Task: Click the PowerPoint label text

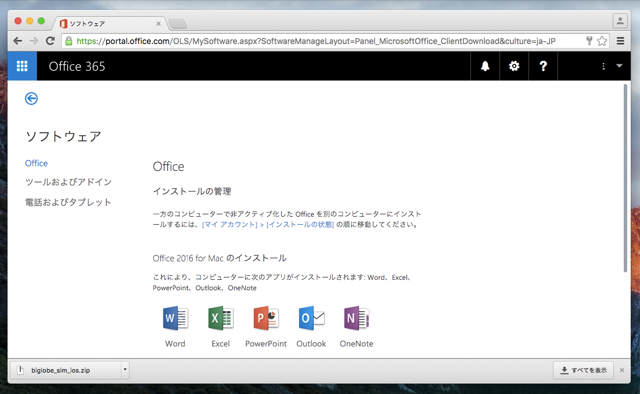Action: (x=266, y=344)
